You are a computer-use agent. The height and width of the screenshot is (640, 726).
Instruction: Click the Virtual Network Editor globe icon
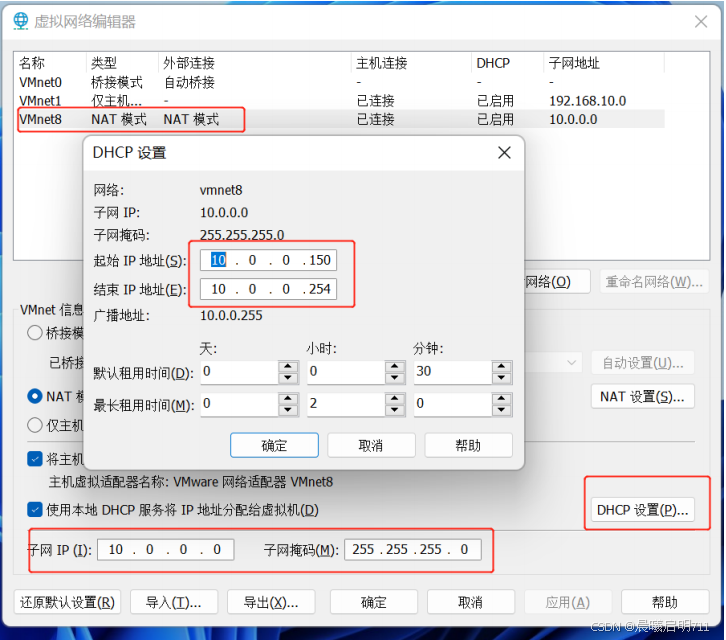[x=21, y=21]
